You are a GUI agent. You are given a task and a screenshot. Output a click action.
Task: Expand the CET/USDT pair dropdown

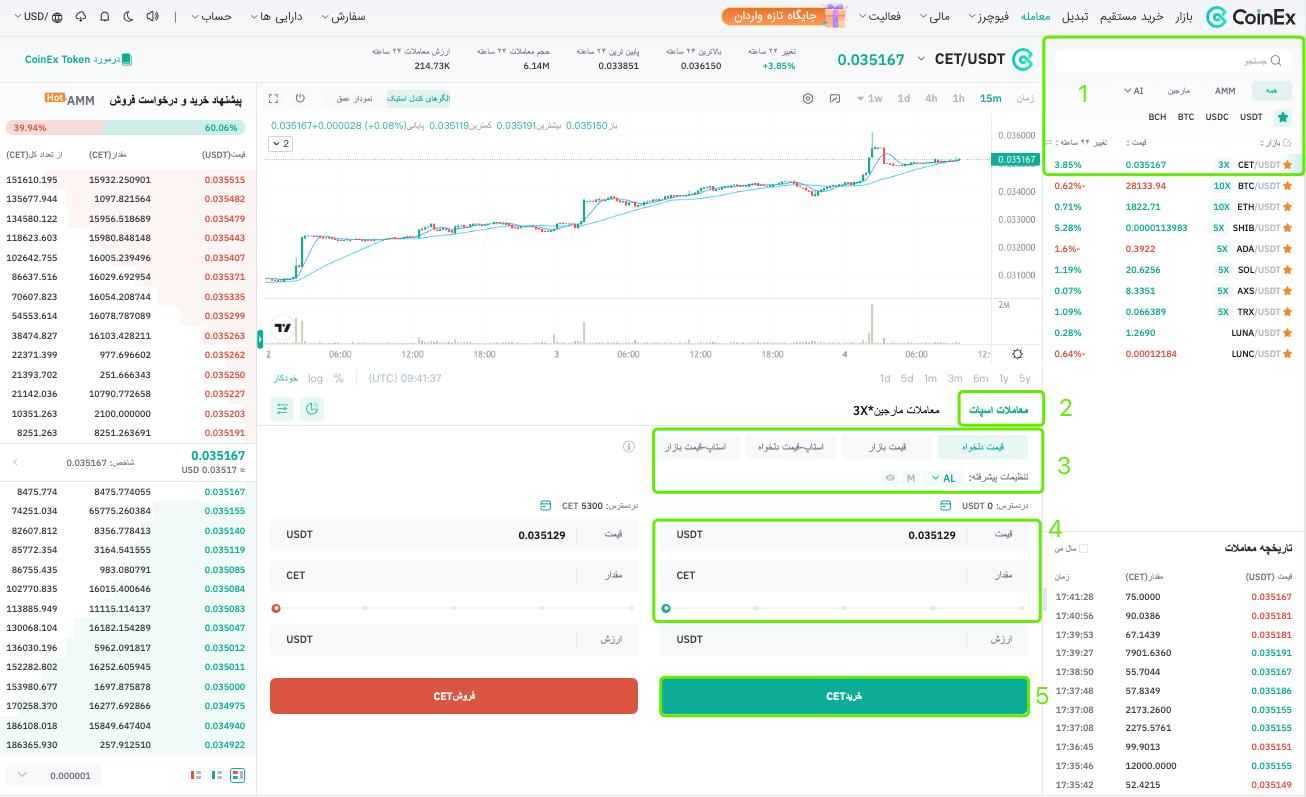coord(923,60)
